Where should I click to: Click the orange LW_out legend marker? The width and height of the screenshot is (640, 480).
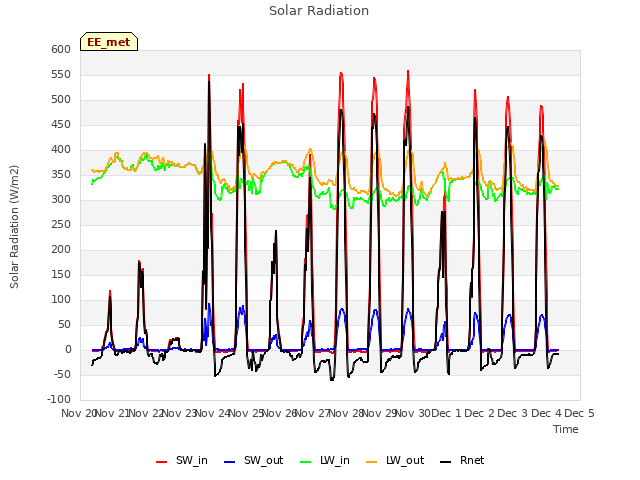[x=372, y=462]
